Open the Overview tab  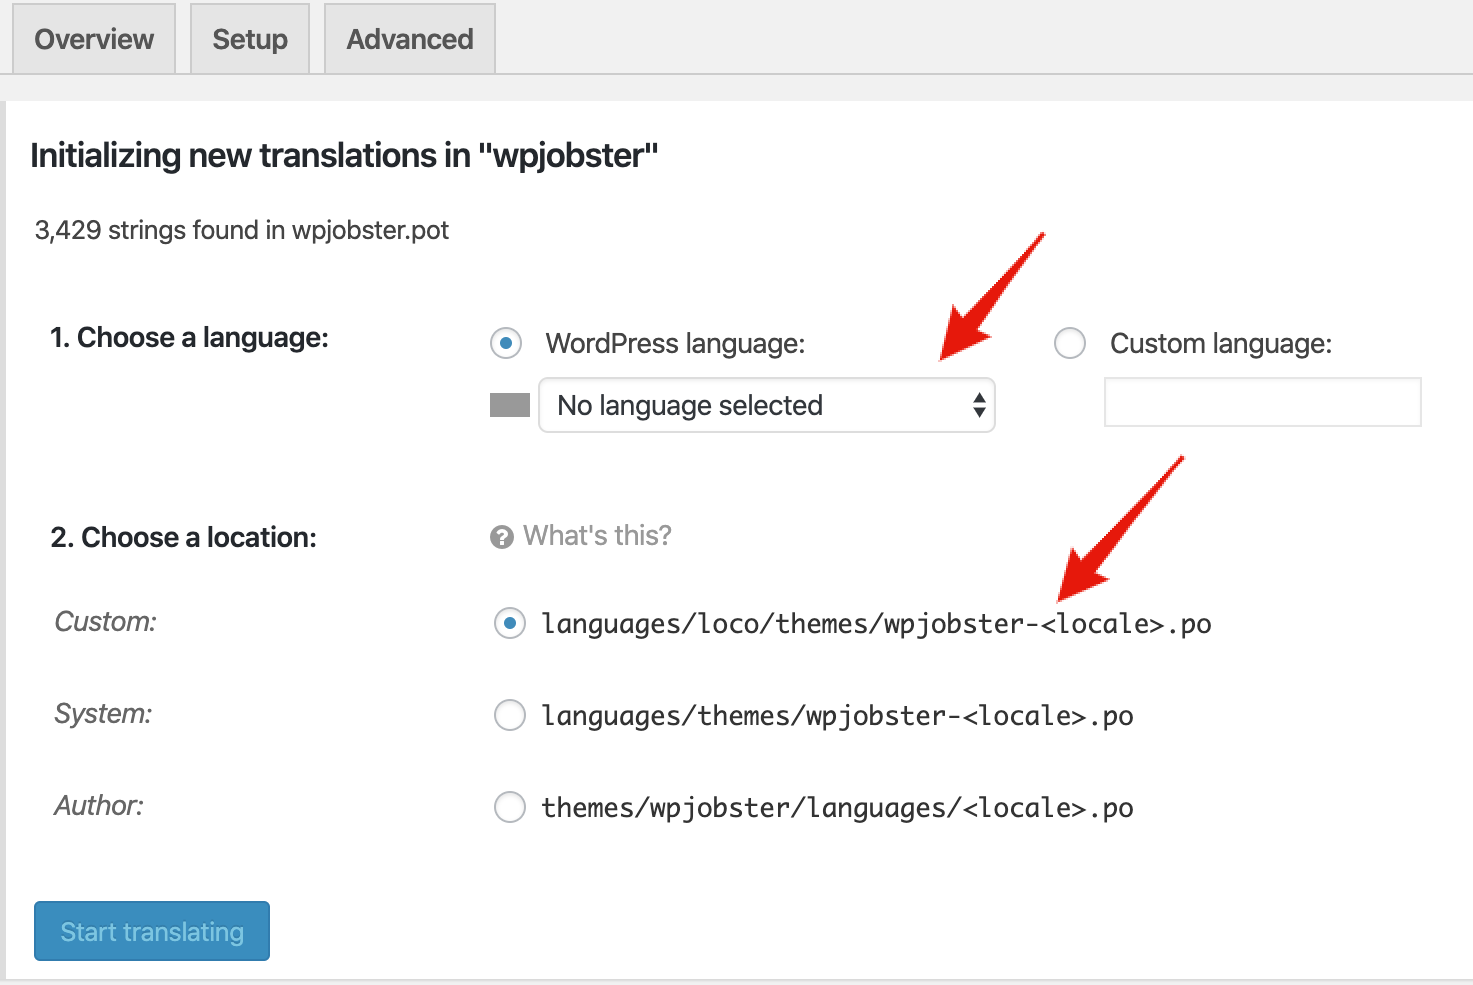pyautogui.click(x=94, y=39)
